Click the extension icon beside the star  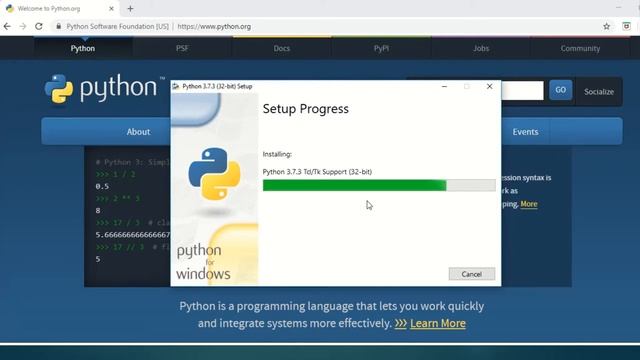(x=626, y=27)
